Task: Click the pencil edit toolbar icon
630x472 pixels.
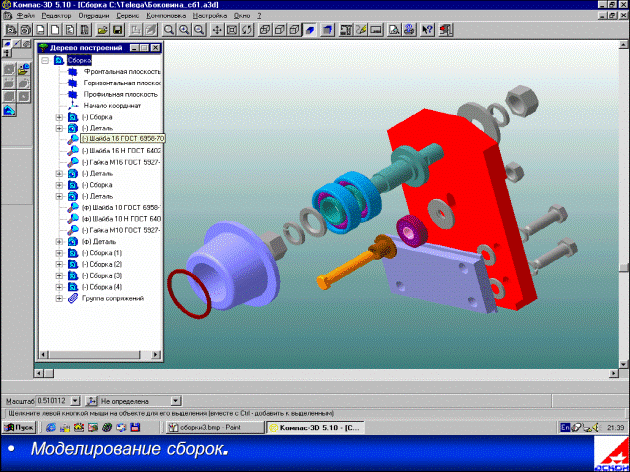Action: point(360,30)
